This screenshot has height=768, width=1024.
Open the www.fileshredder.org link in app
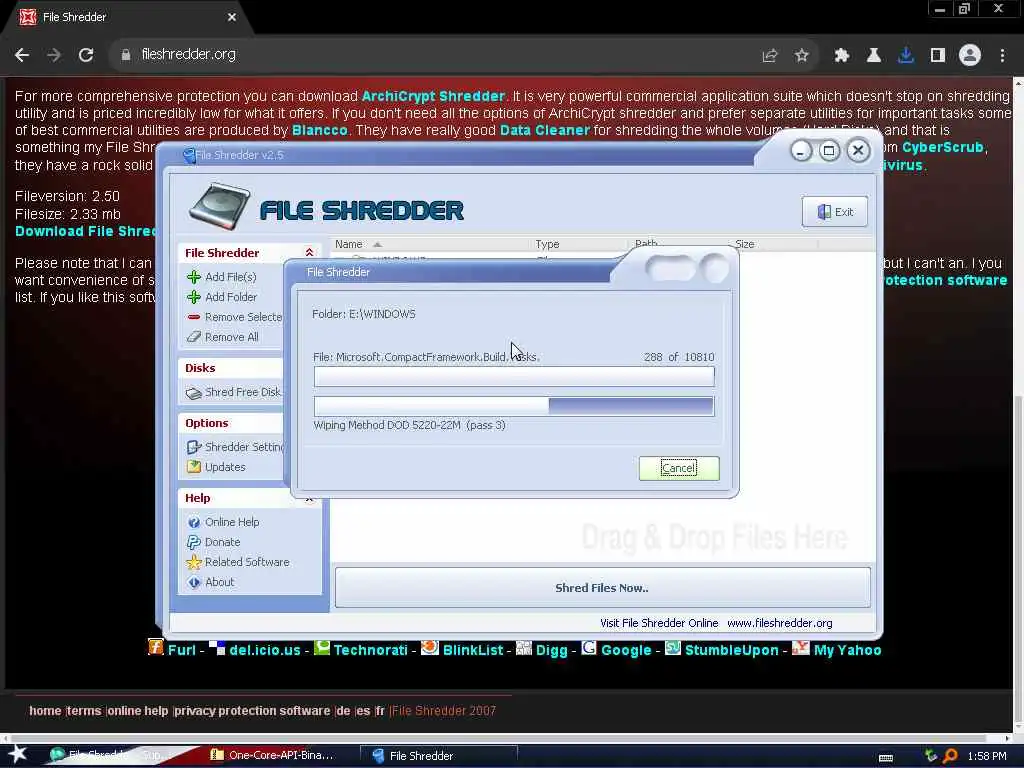click(x=780, y=623)
